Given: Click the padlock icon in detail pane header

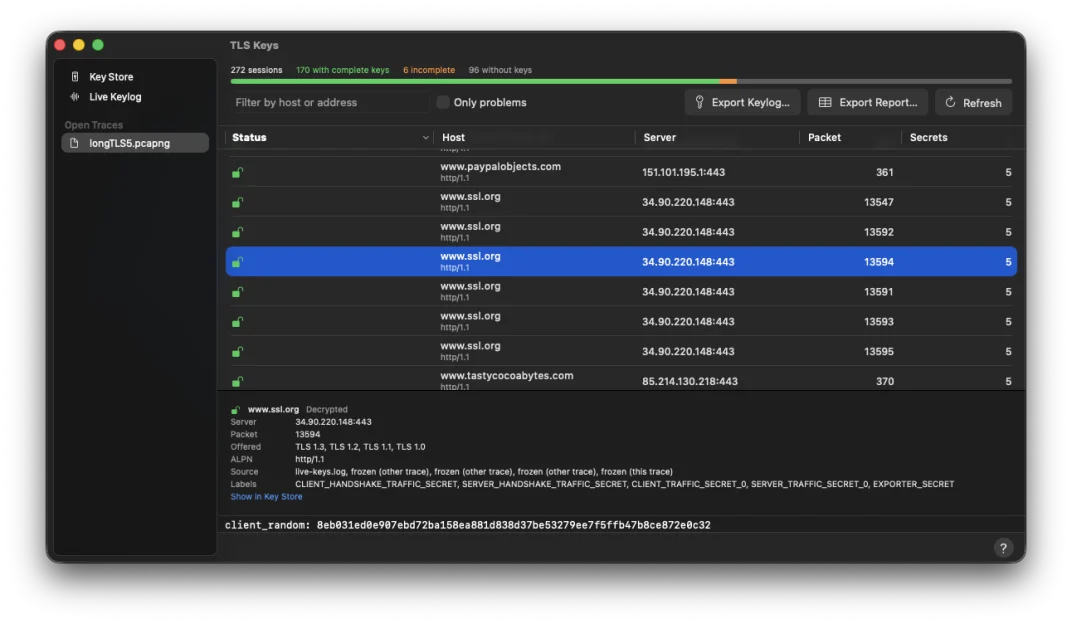Looking at the screenshot, I should (235, 410).
